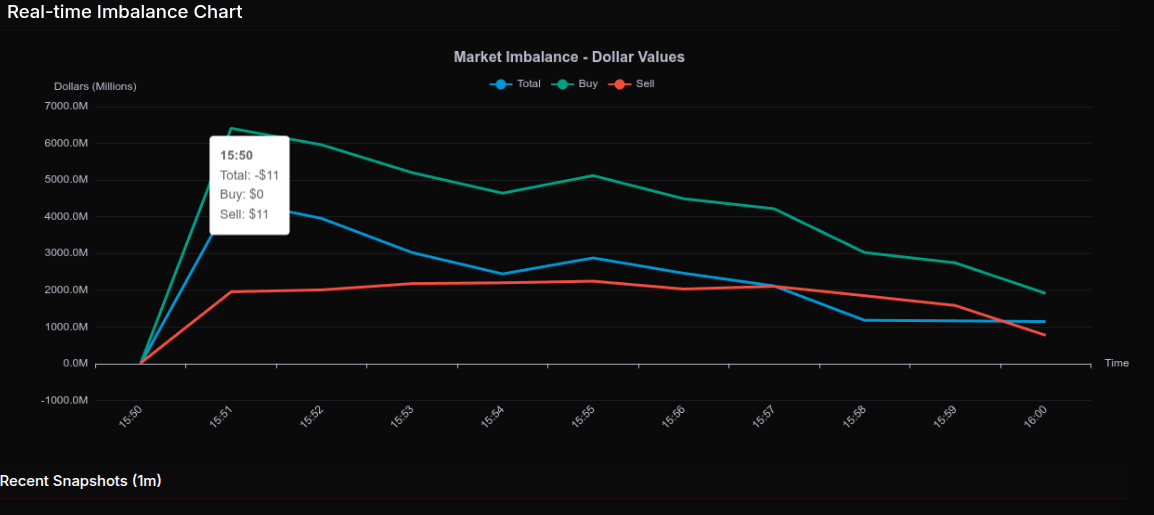
Task: Click the Sell line endpoint at 16:00
Action: tap(1045, 335)
